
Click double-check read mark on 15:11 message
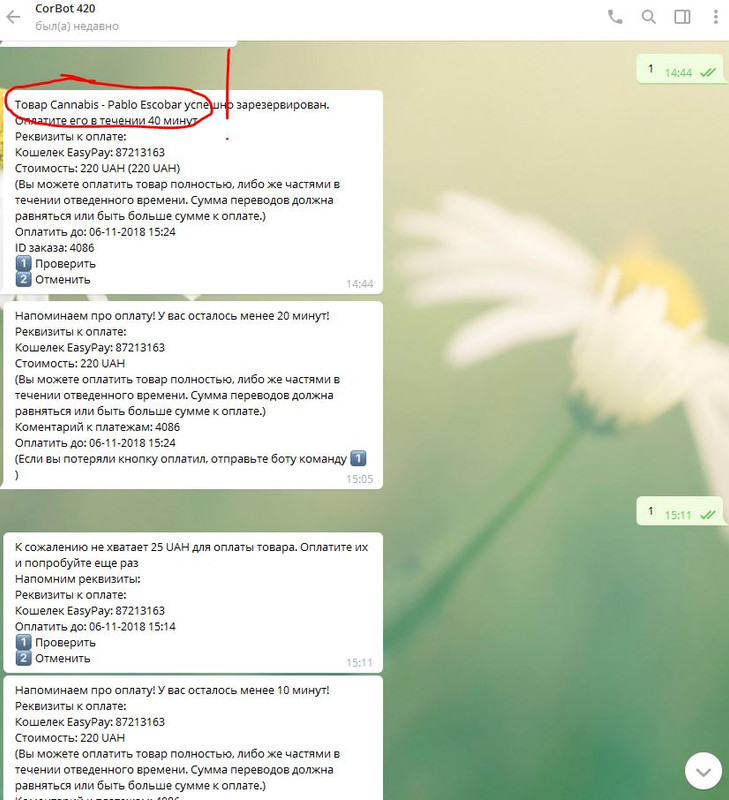(708, 515)
